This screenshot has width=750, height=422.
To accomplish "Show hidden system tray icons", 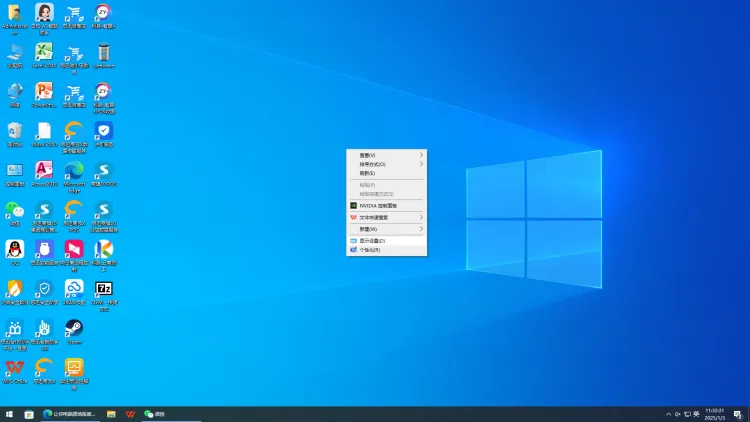I will tap(668, 414).
